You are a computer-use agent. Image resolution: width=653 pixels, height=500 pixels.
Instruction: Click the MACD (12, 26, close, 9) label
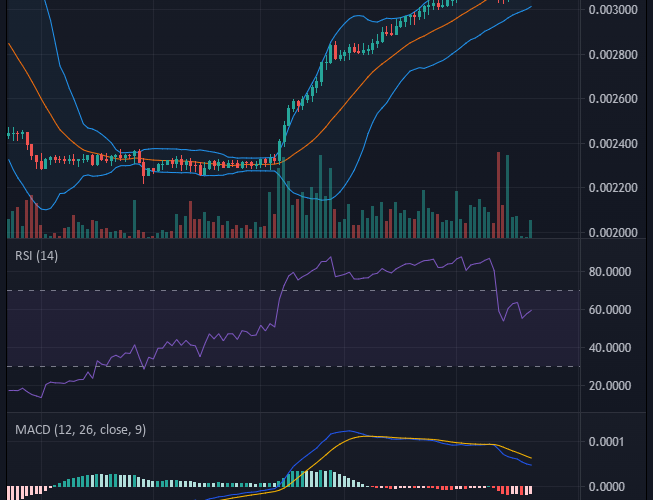(80, 430)
